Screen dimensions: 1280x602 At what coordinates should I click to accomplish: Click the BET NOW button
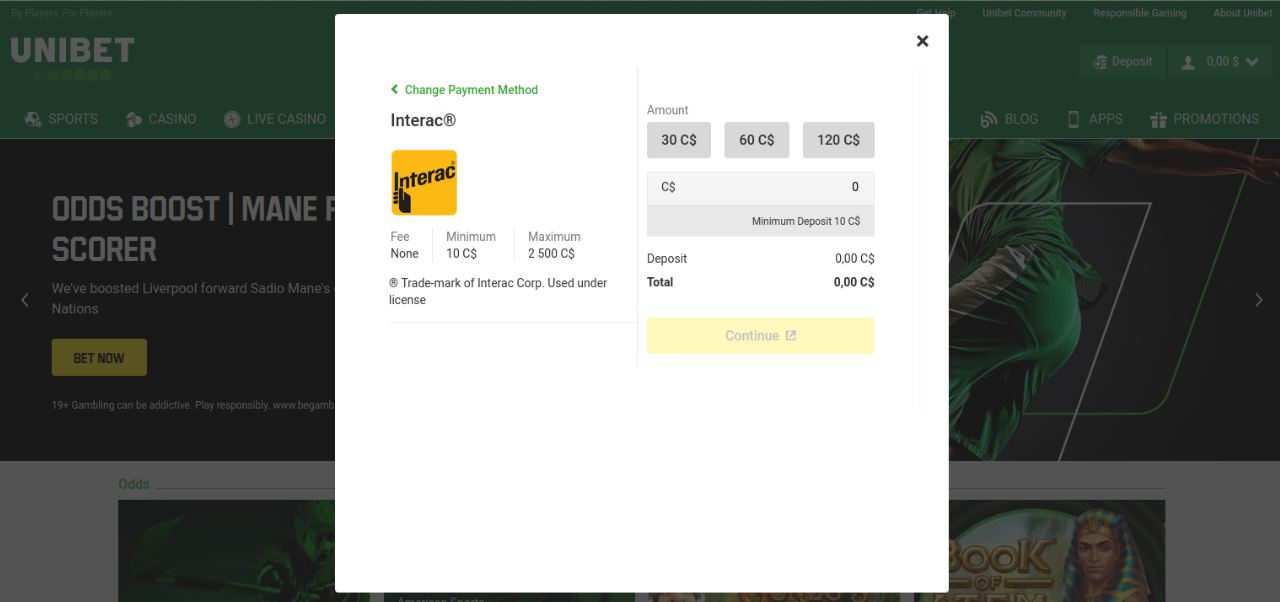click(99, 358)
